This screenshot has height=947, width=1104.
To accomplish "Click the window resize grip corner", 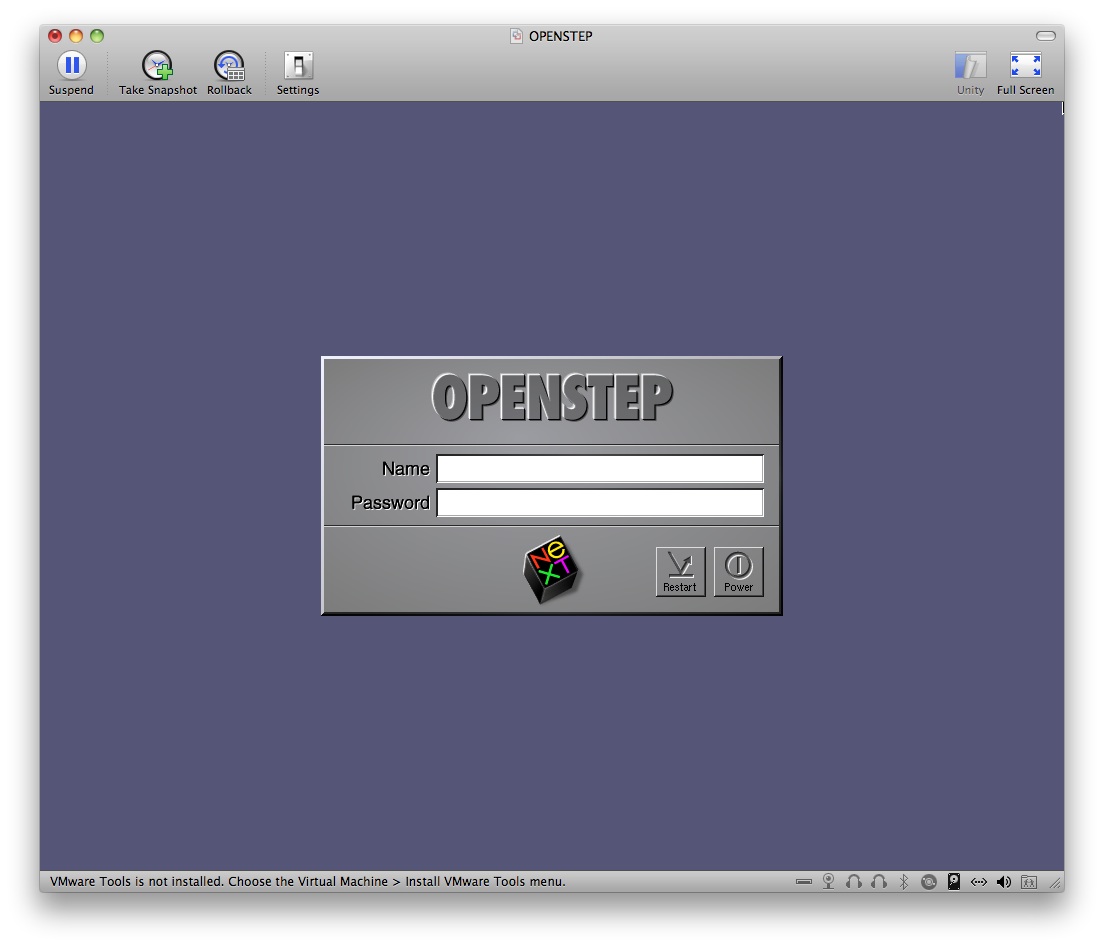I will click(x=1055, y=883).
